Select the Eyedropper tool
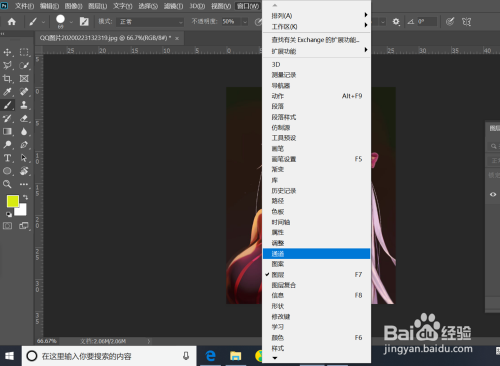Viewport: 500px width, 366px height. 7,92
